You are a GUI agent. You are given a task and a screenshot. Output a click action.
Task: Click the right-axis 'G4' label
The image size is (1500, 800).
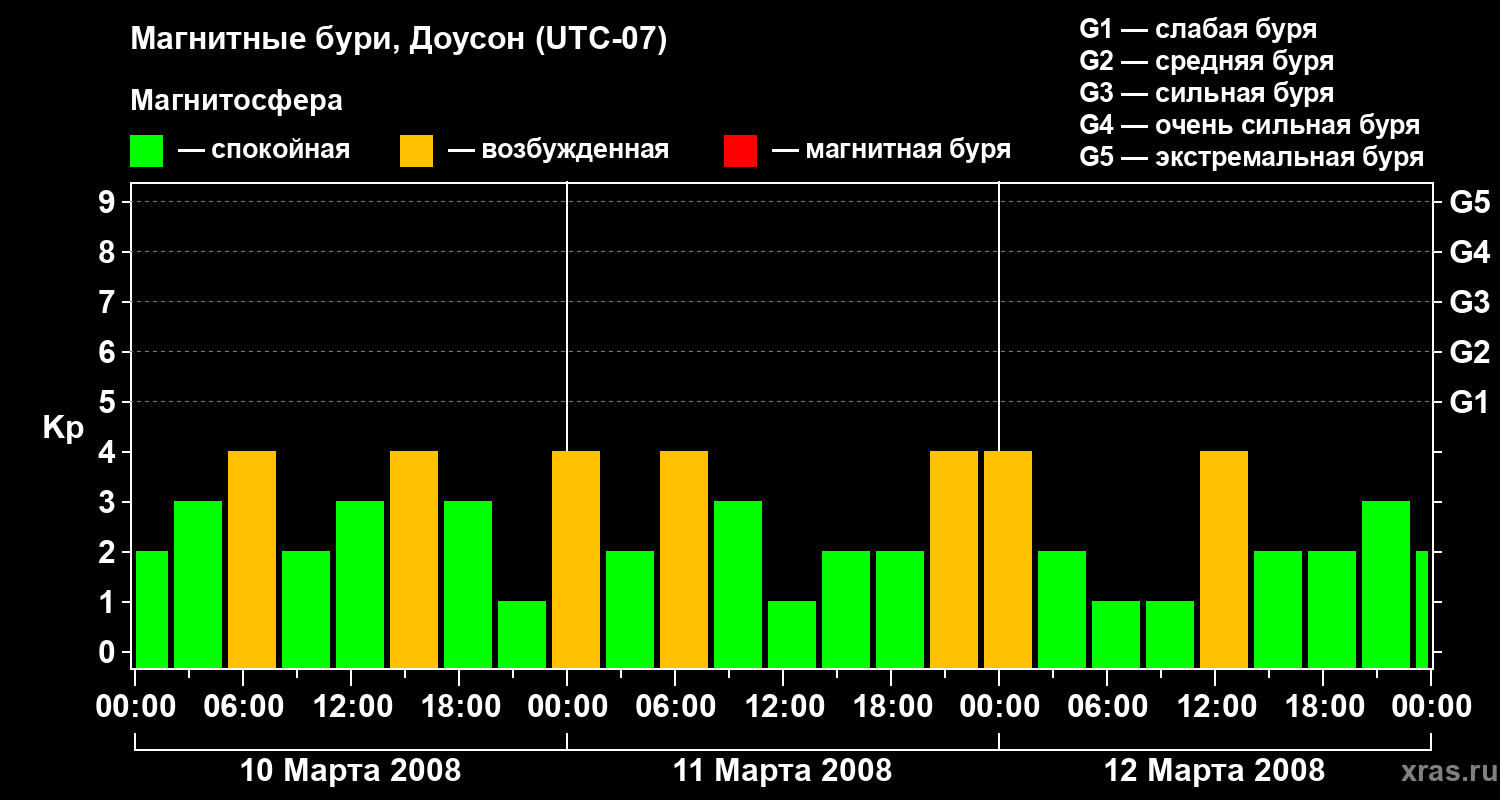coord(1470,252)
